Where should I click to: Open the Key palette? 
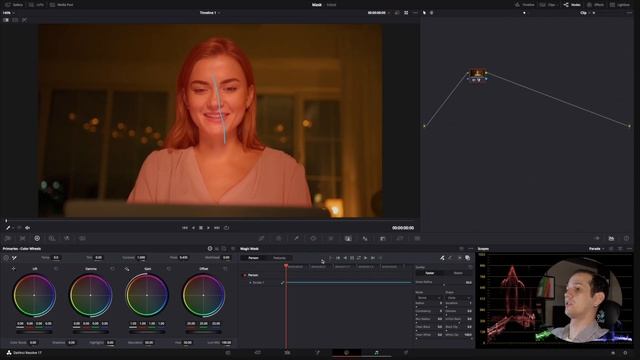(x=382, y=238)
